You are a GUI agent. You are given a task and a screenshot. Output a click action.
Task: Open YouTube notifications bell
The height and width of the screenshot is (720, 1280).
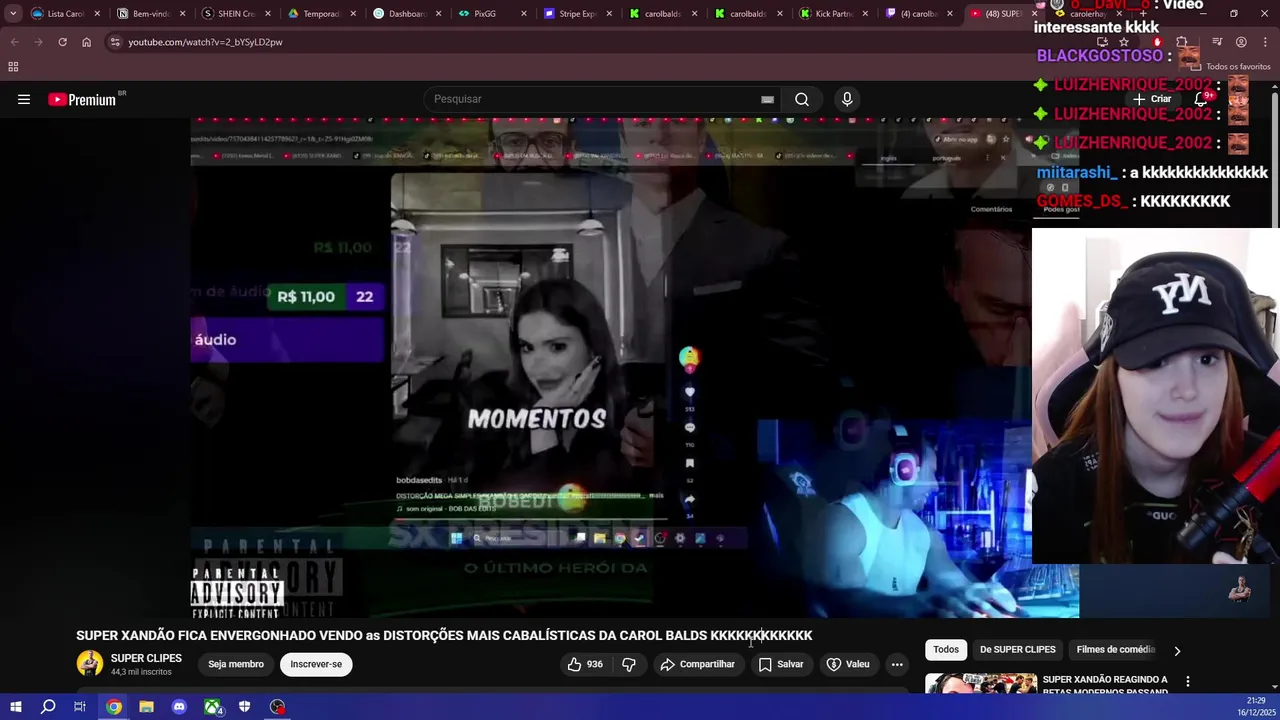[x=1201, y=99]
